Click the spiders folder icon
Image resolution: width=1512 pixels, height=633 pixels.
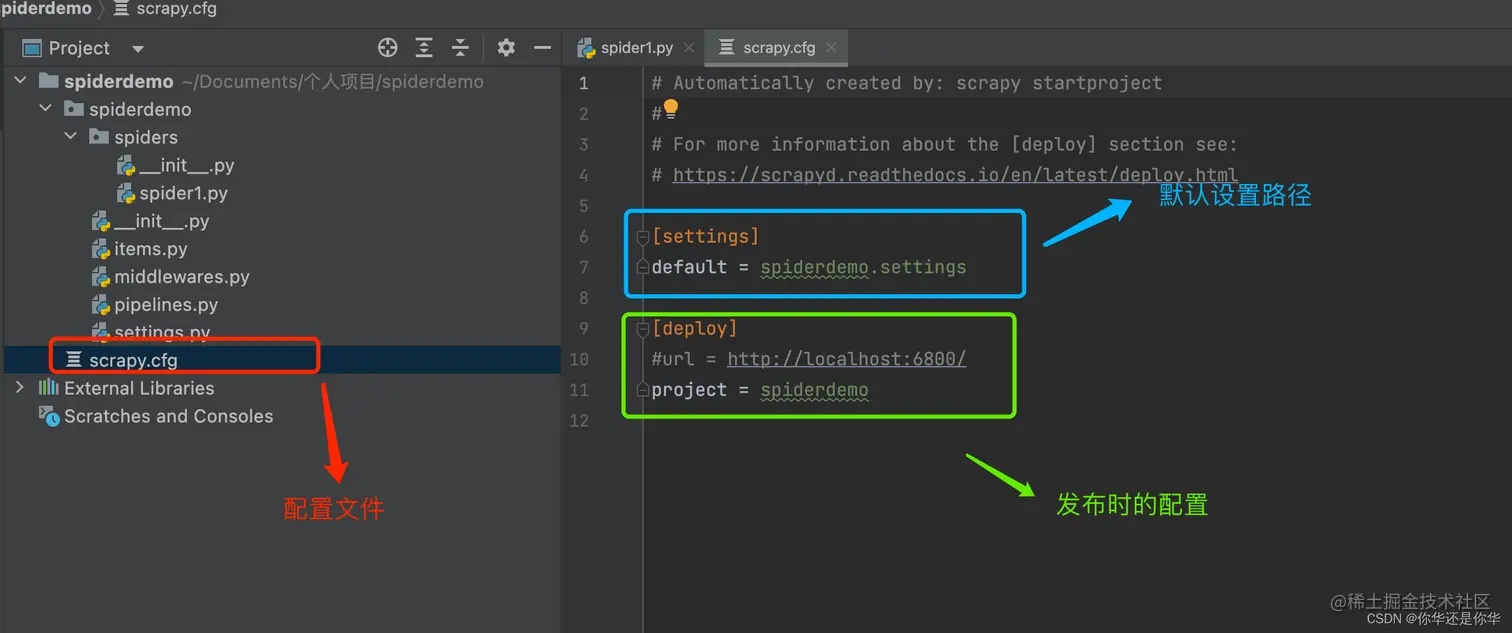98,137
